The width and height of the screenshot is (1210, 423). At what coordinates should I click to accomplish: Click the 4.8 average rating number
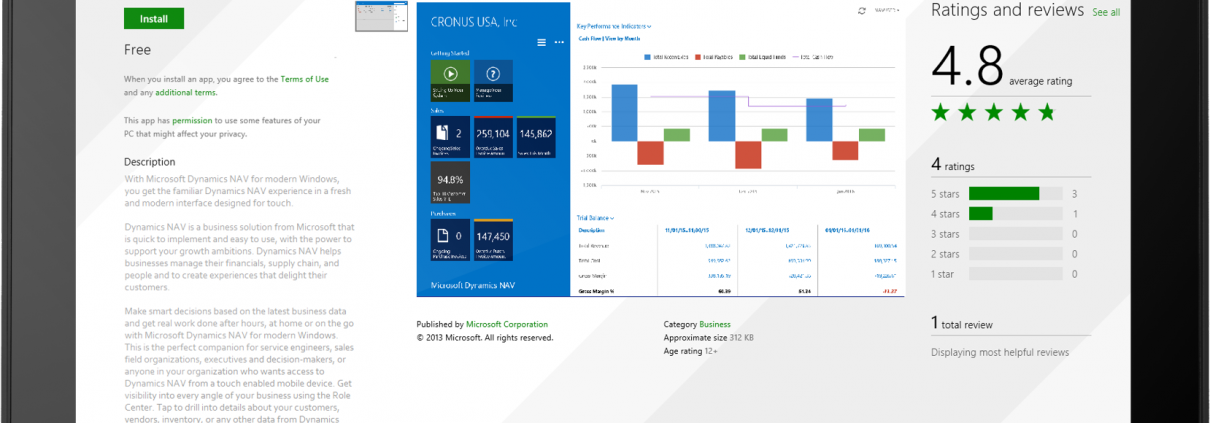[x=967, y=67]
